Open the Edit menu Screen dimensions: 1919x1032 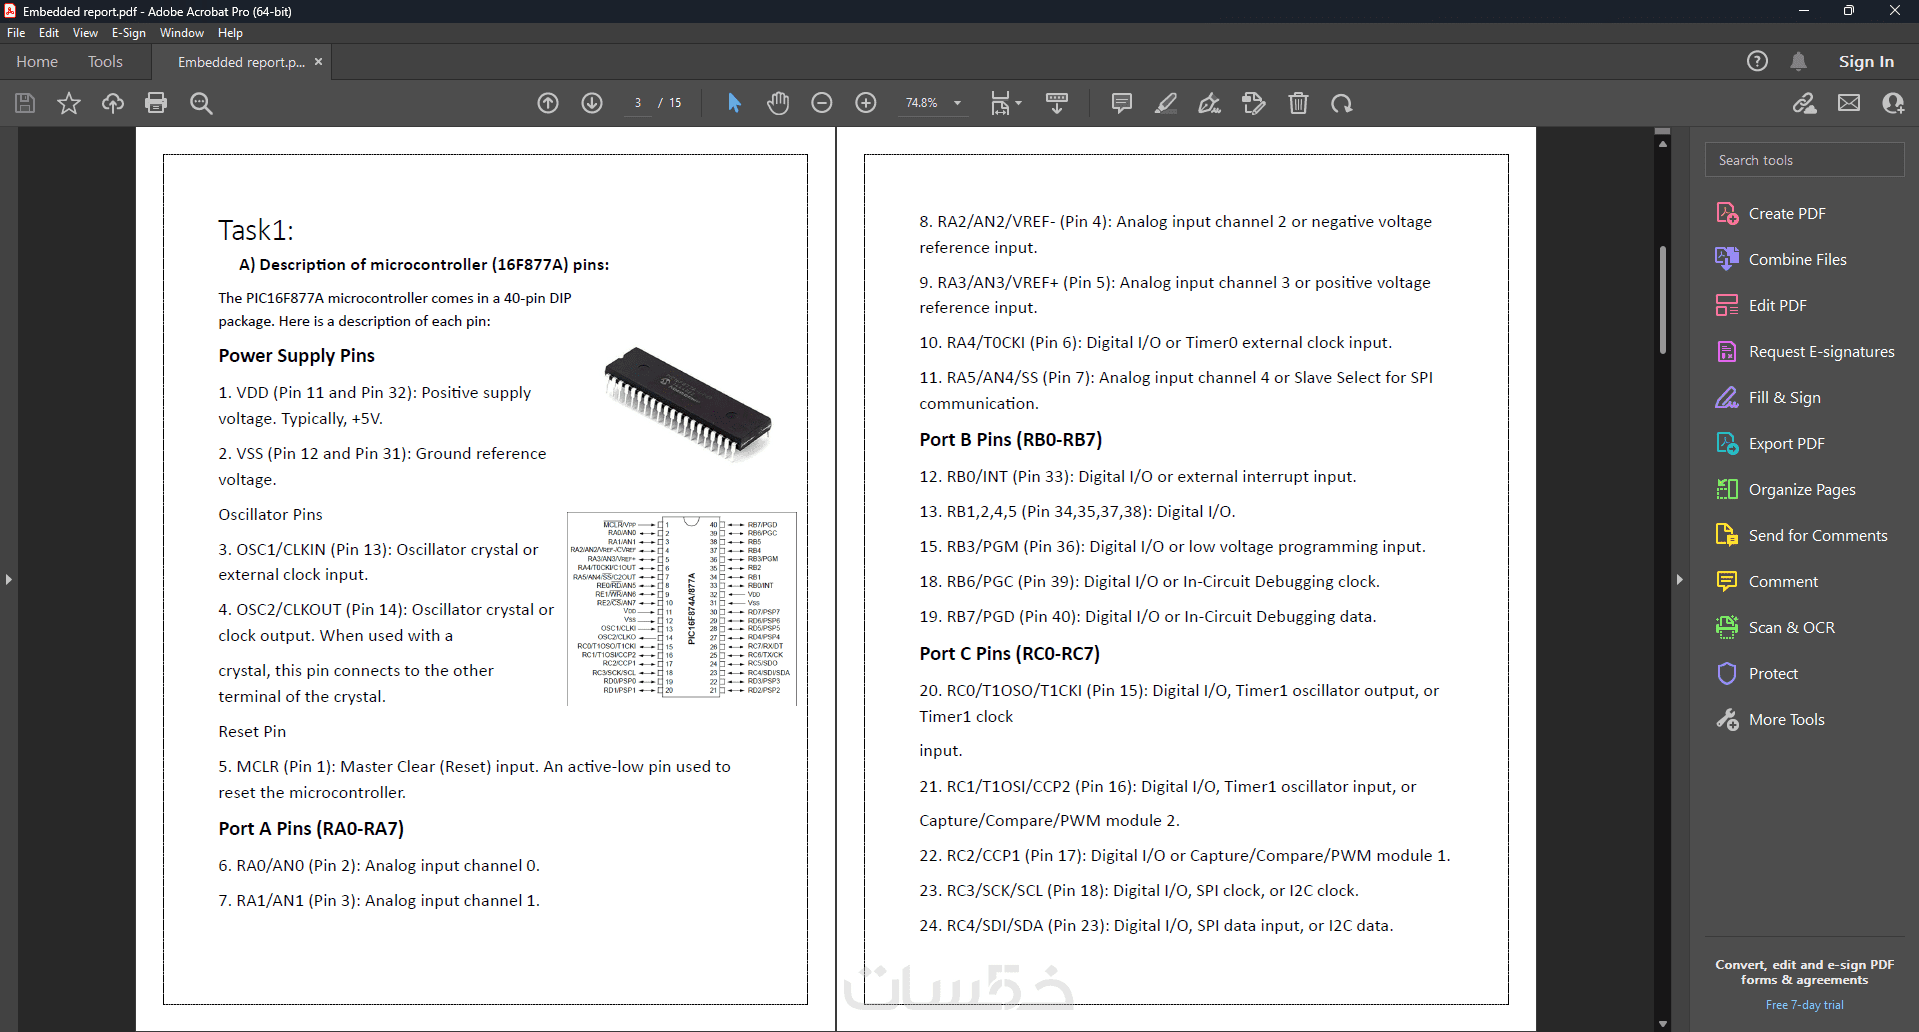49,33
